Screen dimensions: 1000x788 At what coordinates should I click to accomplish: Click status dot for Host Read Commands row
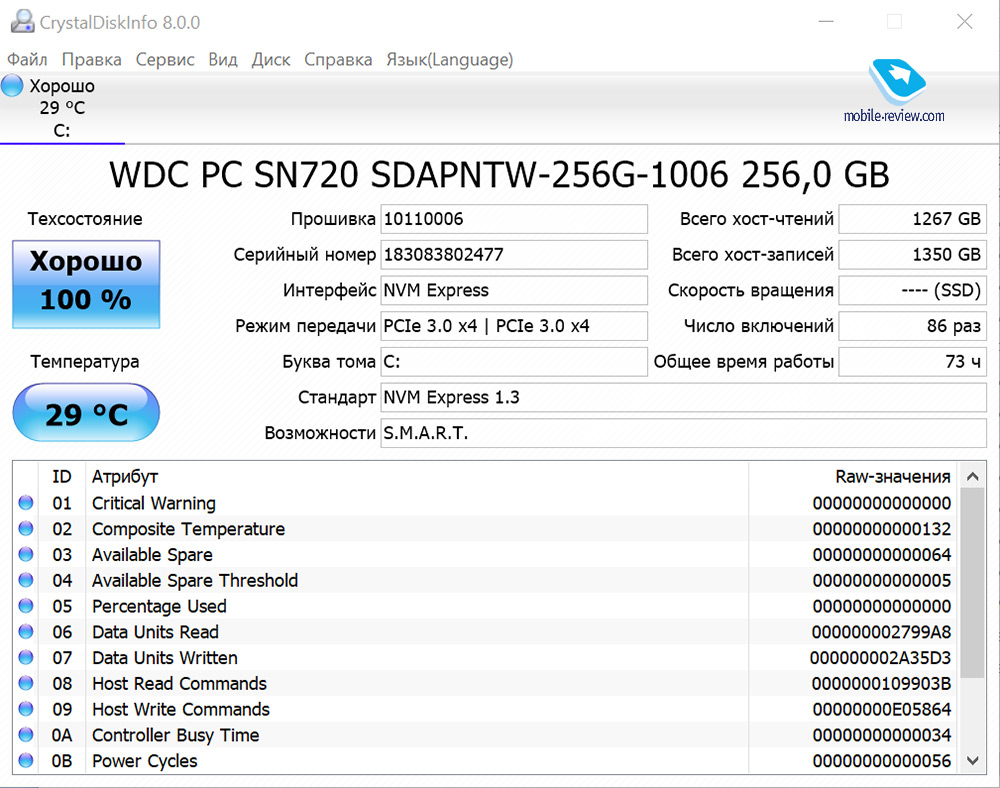point(26,683)
